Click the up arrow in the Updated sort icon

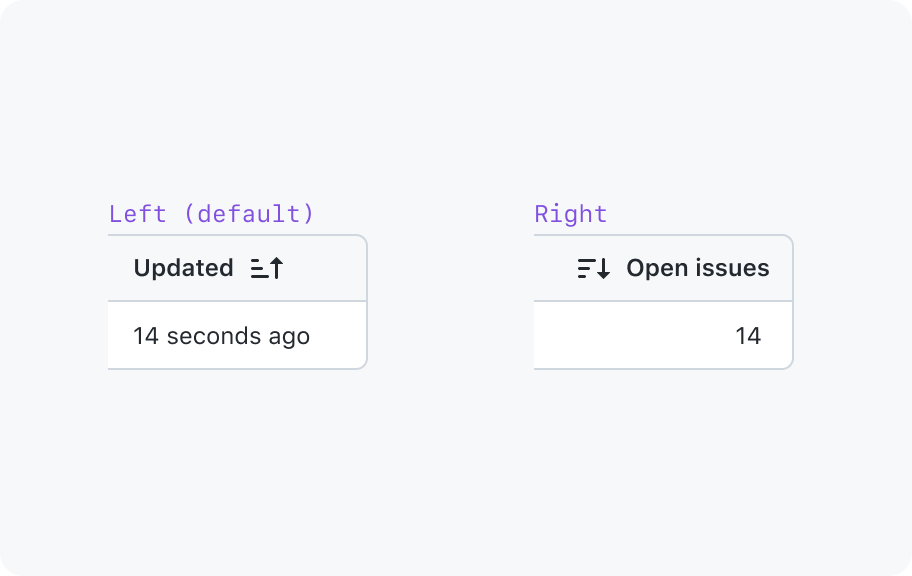coord(277,268)
